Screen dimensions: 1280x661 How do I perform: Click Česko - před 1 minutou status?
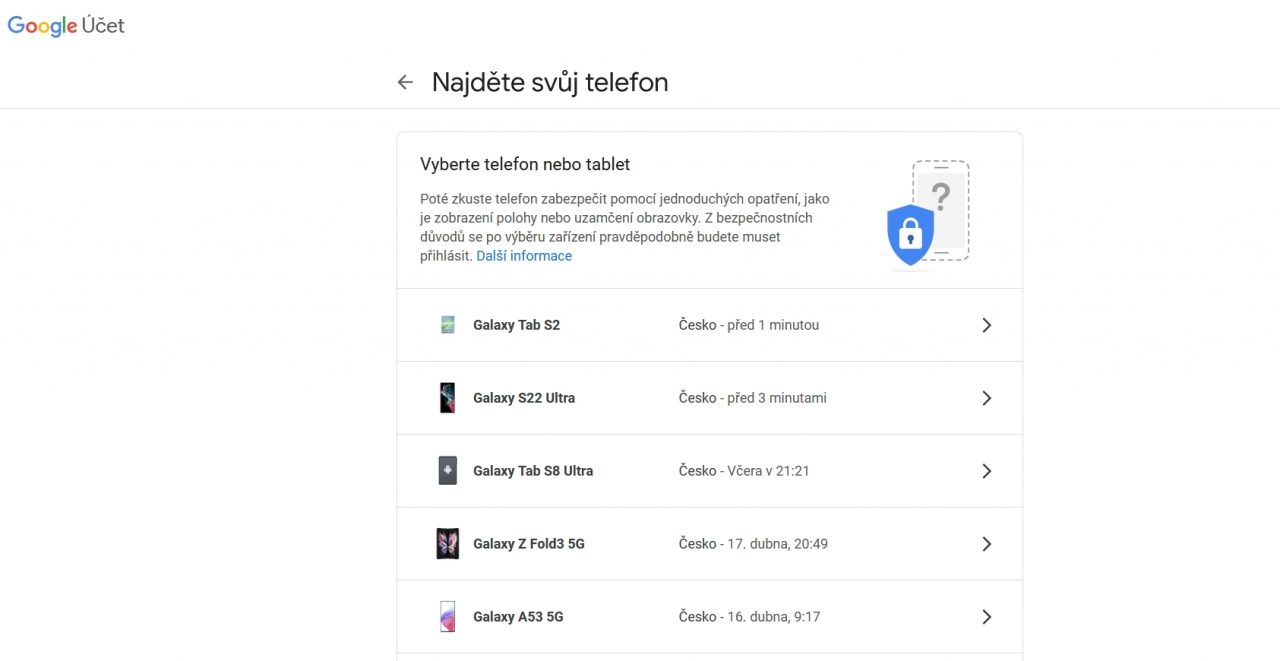click(748, 325)
